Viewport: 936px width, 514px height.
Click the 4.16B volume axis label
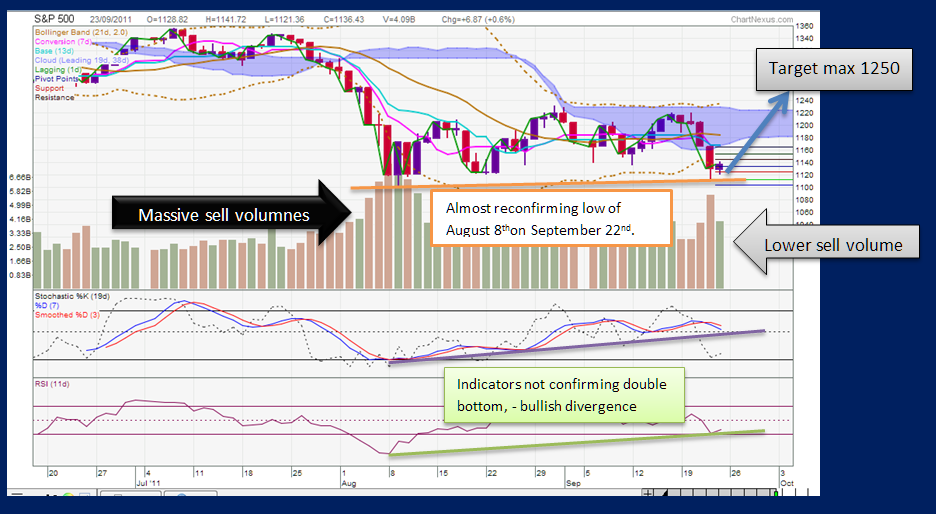[20, 220]
